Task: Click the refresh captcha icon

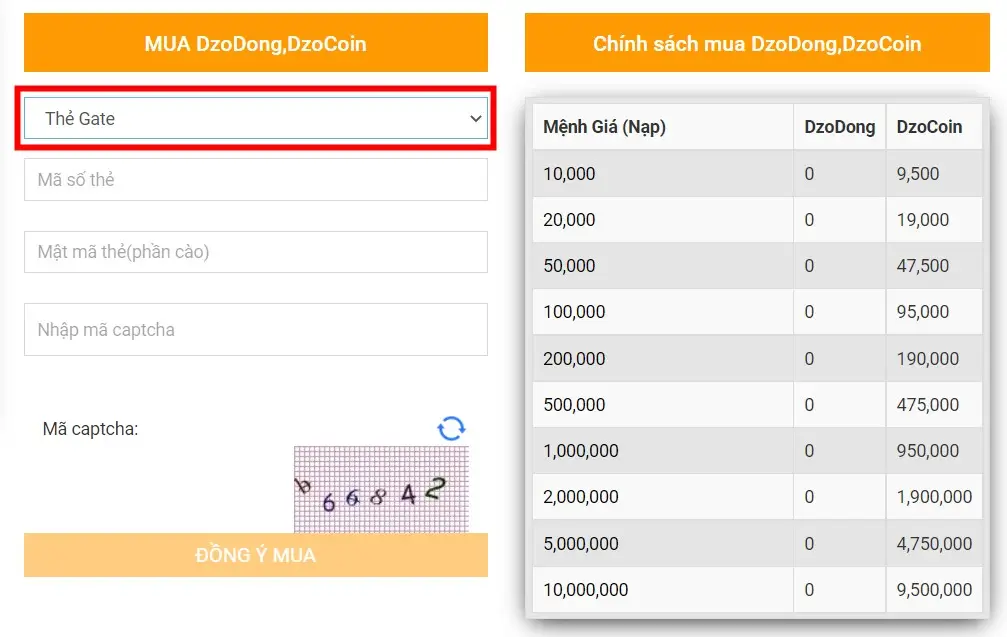Action: 451,428
